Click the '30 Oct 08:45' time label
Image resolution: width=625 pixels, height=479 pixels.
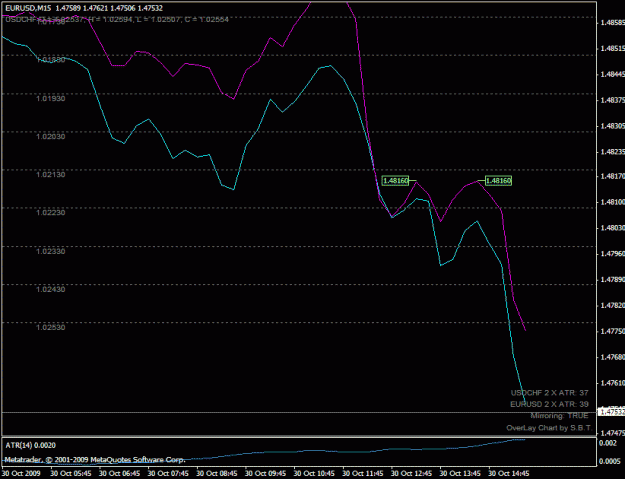[x=216, y=473]
